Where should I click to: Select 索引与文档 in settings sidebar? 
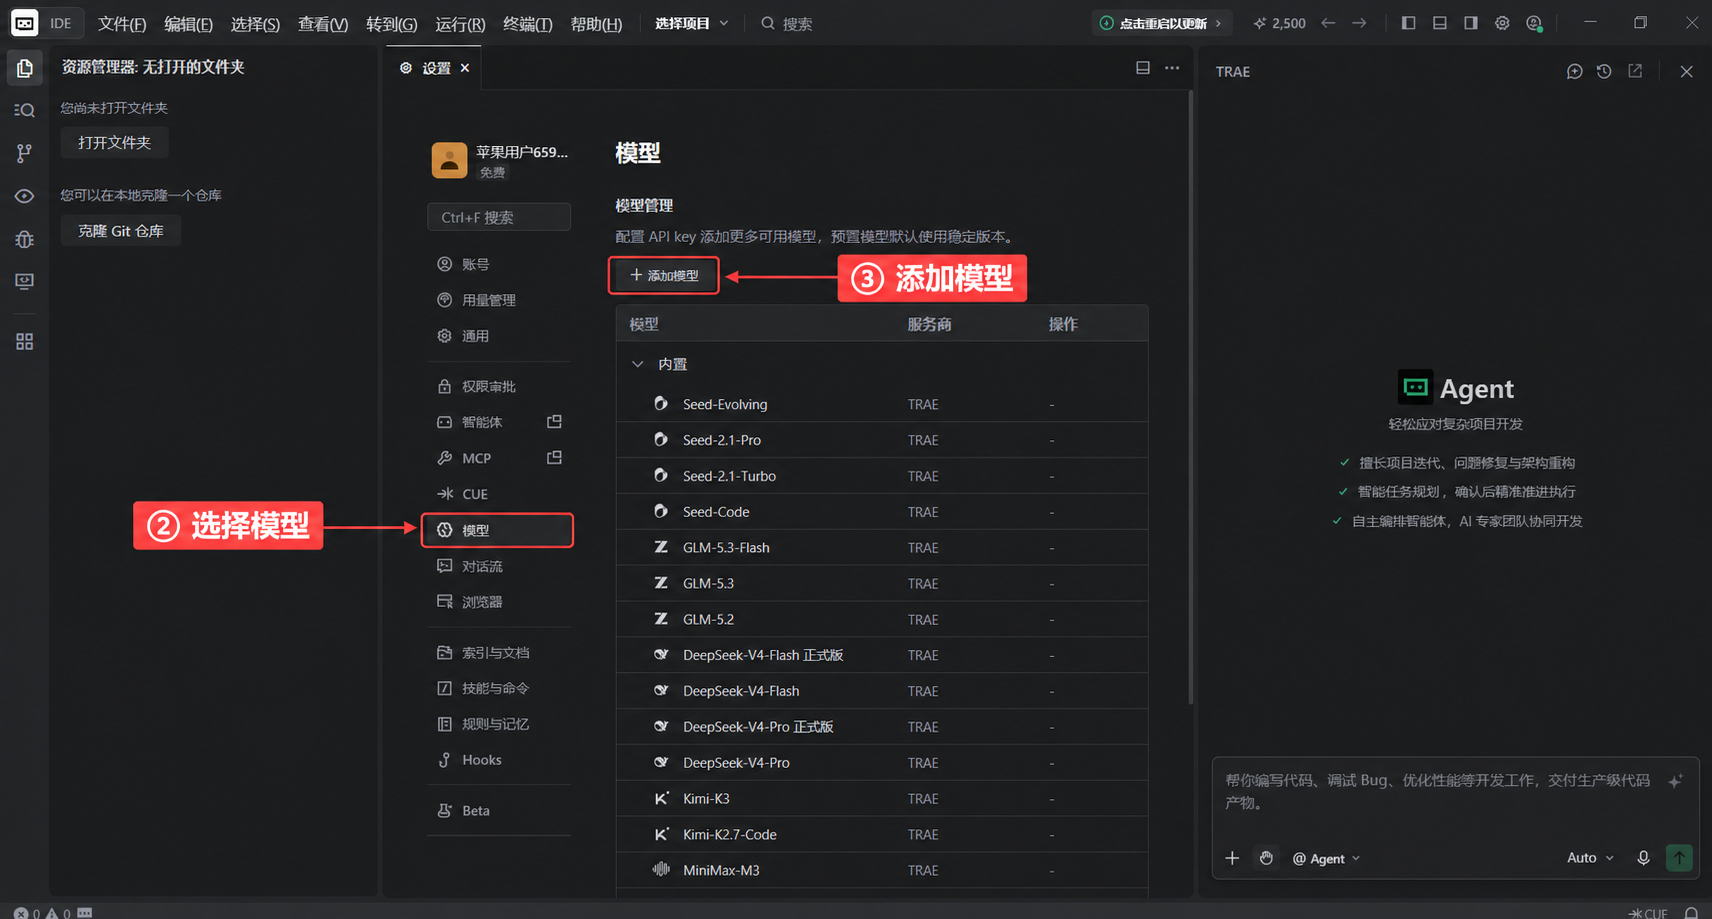click(497, 652)
